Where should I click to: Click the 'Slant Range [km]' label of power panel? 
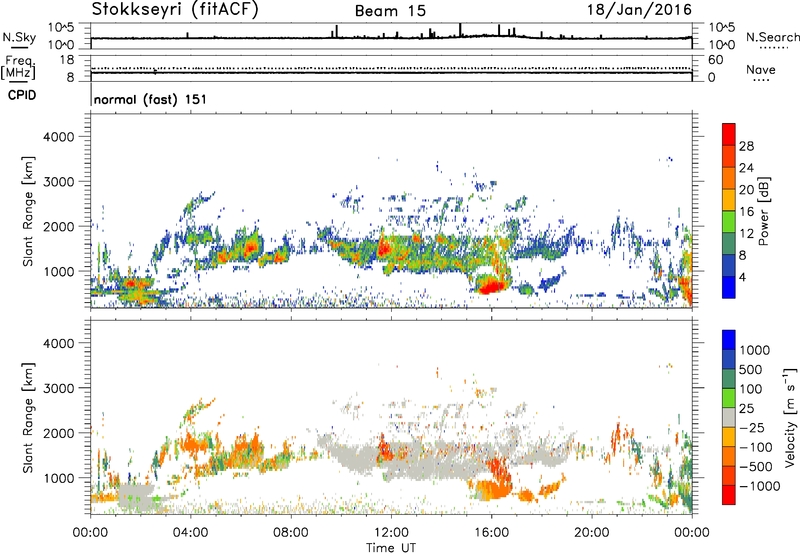point(28,211)
